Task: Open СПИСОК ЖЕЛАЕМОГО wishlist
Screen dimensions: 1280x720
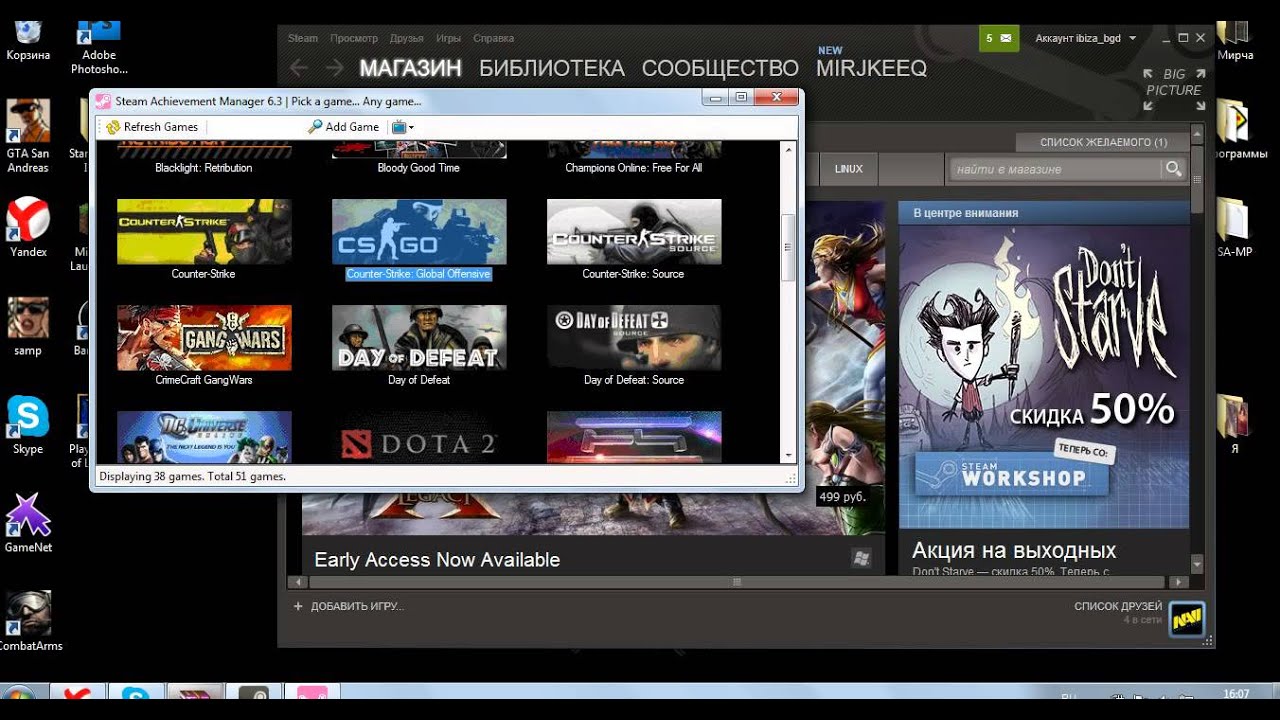Action: (x=1103, y=142)
